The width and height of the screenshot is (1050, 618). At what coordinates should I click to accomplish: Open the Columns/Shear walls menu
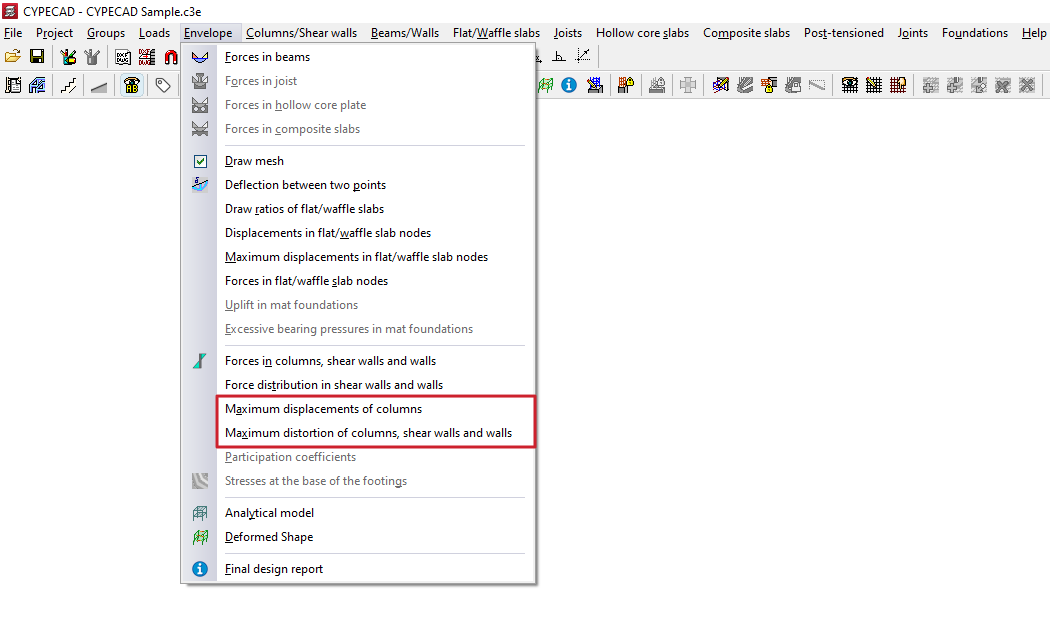pos(301,33)
